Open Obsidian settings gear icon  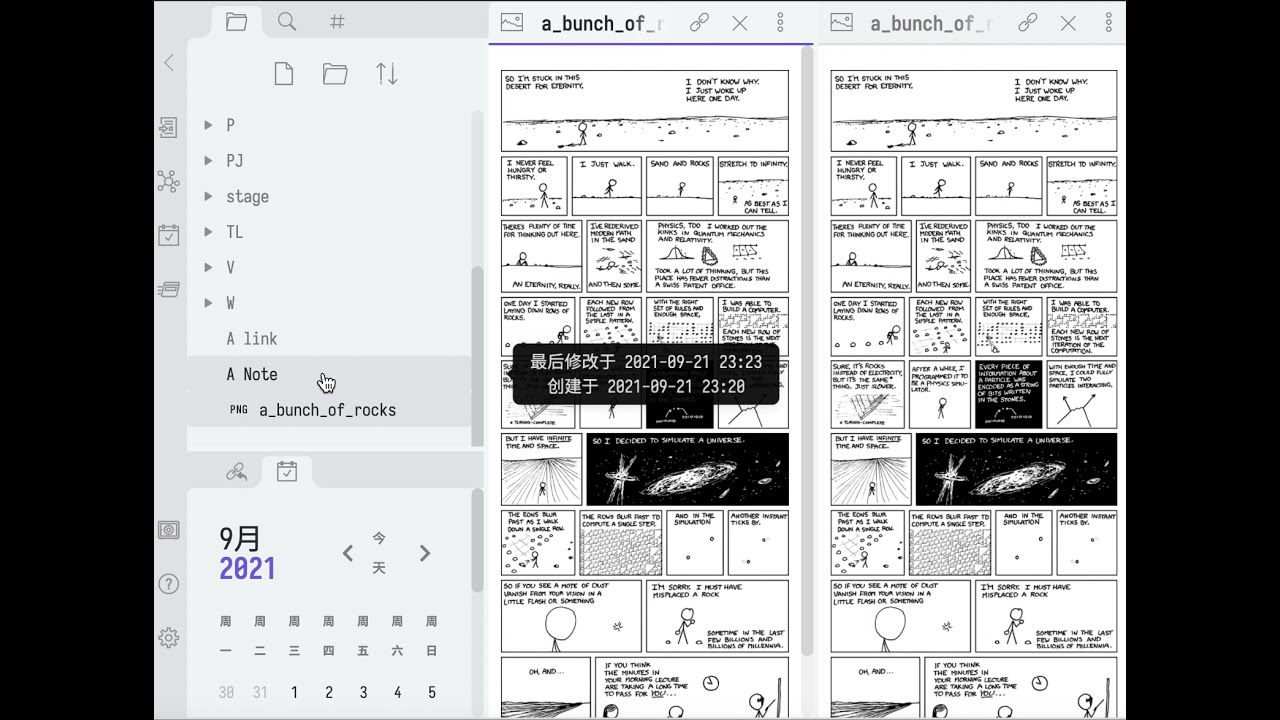click(168, 638)
